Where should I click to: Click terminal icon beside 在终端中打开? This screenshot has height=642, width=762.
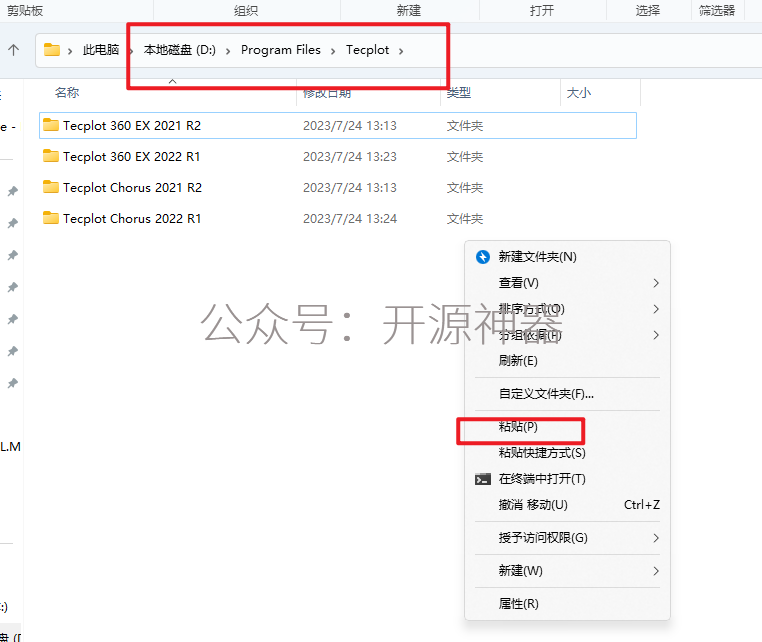pyautogui.click(x=483, y=479)
